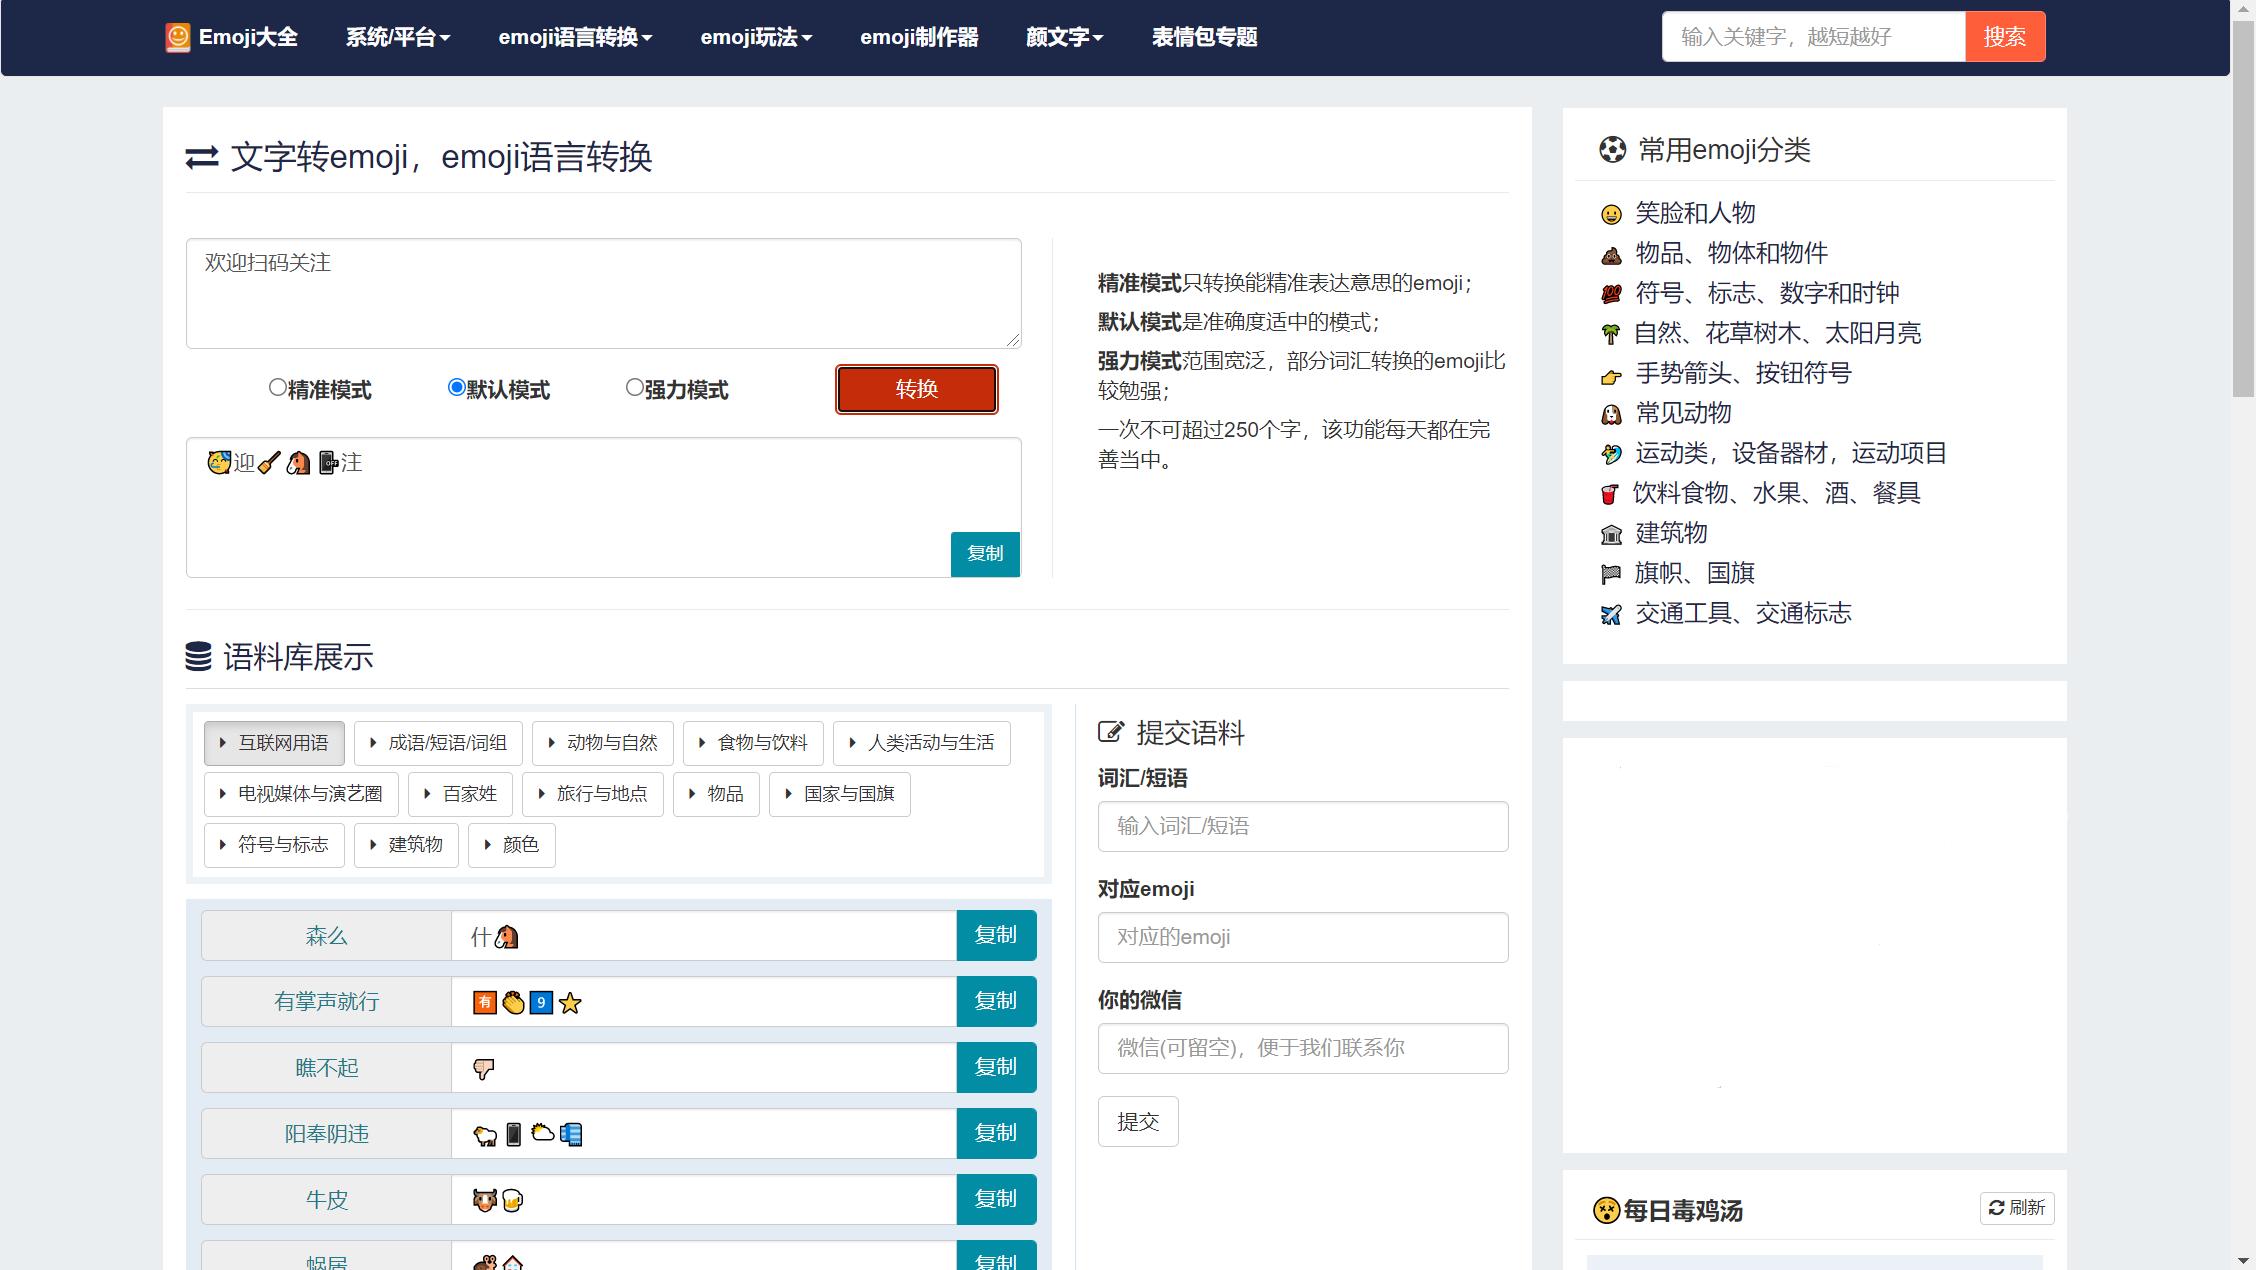This screenshot has width=2256, height=1270.
Task: Open the emoji制作器 menu item
Action: coord(919,36)
